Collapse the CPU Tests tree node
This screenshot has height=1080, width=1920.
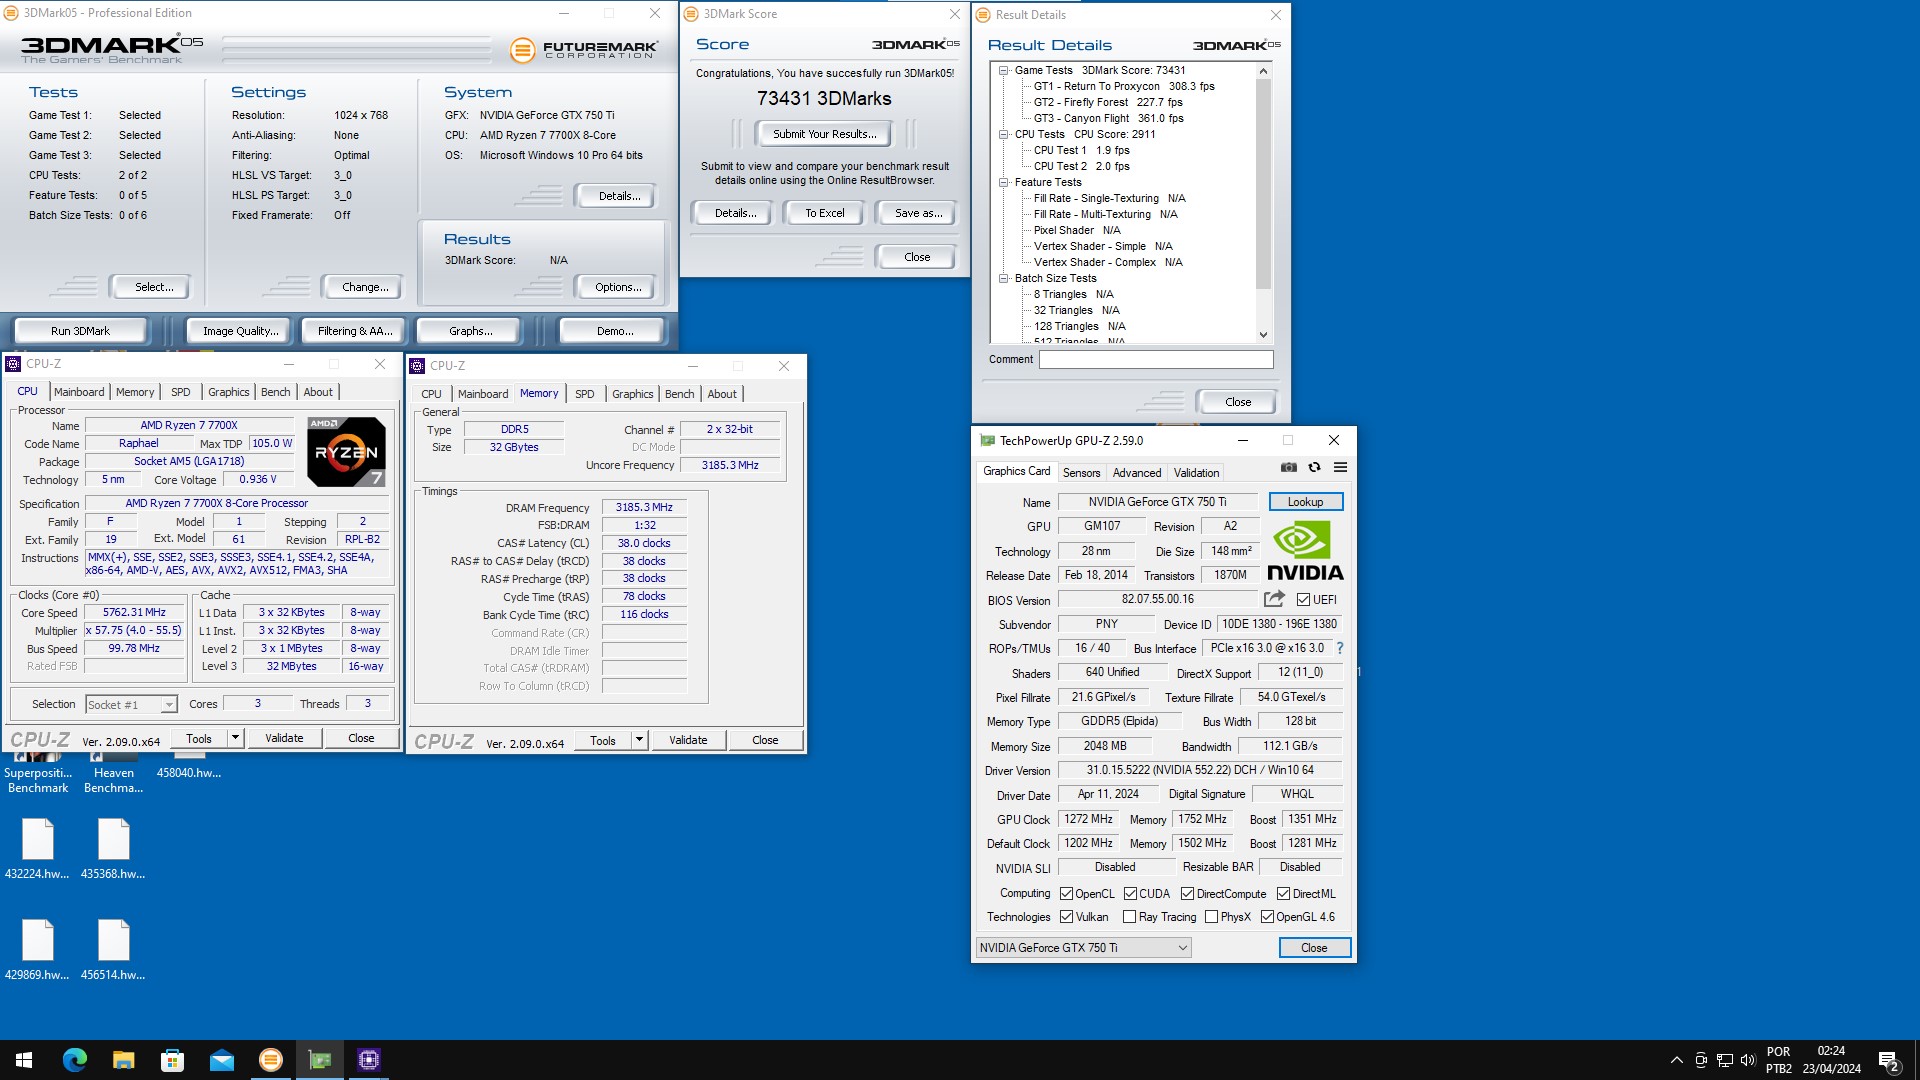tap(1003, 134)
